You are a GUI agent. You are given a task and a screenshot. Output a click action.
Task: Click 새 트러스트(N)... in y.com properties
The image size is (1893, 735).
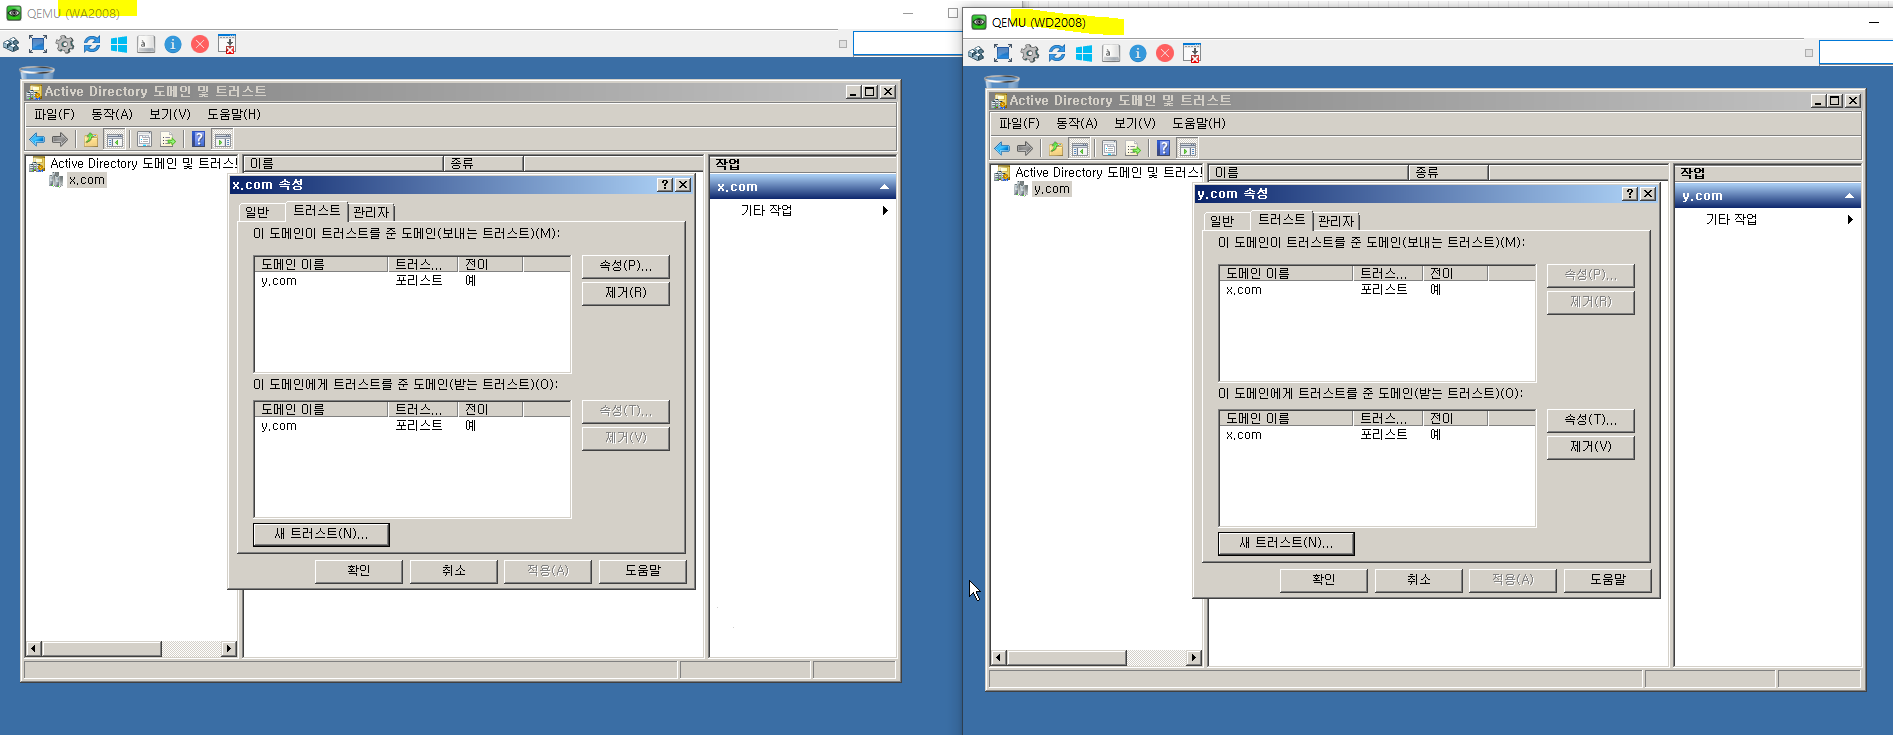coord(1286,543)
